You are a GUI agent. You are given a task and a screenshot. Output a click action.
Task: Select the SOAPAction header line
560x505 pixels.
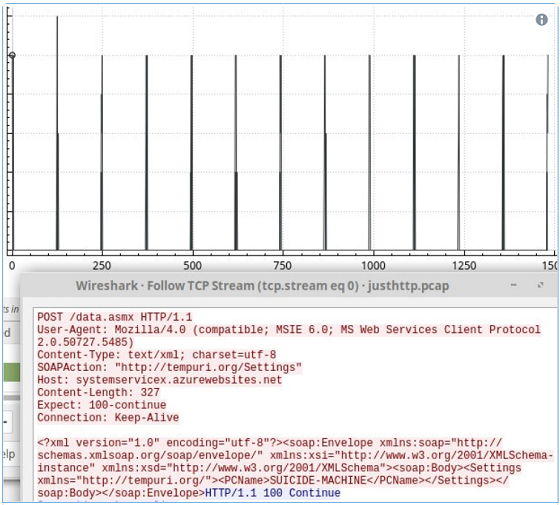169,367
